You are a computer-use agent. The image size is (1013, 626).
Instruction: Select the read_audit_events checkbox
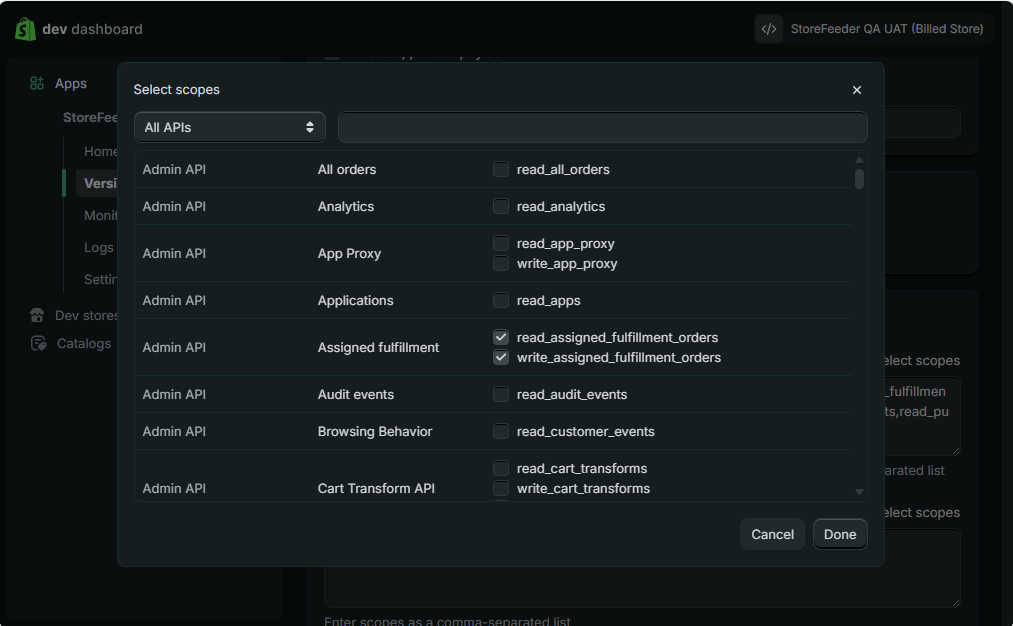pyautogui.click(x=501, y=395)
